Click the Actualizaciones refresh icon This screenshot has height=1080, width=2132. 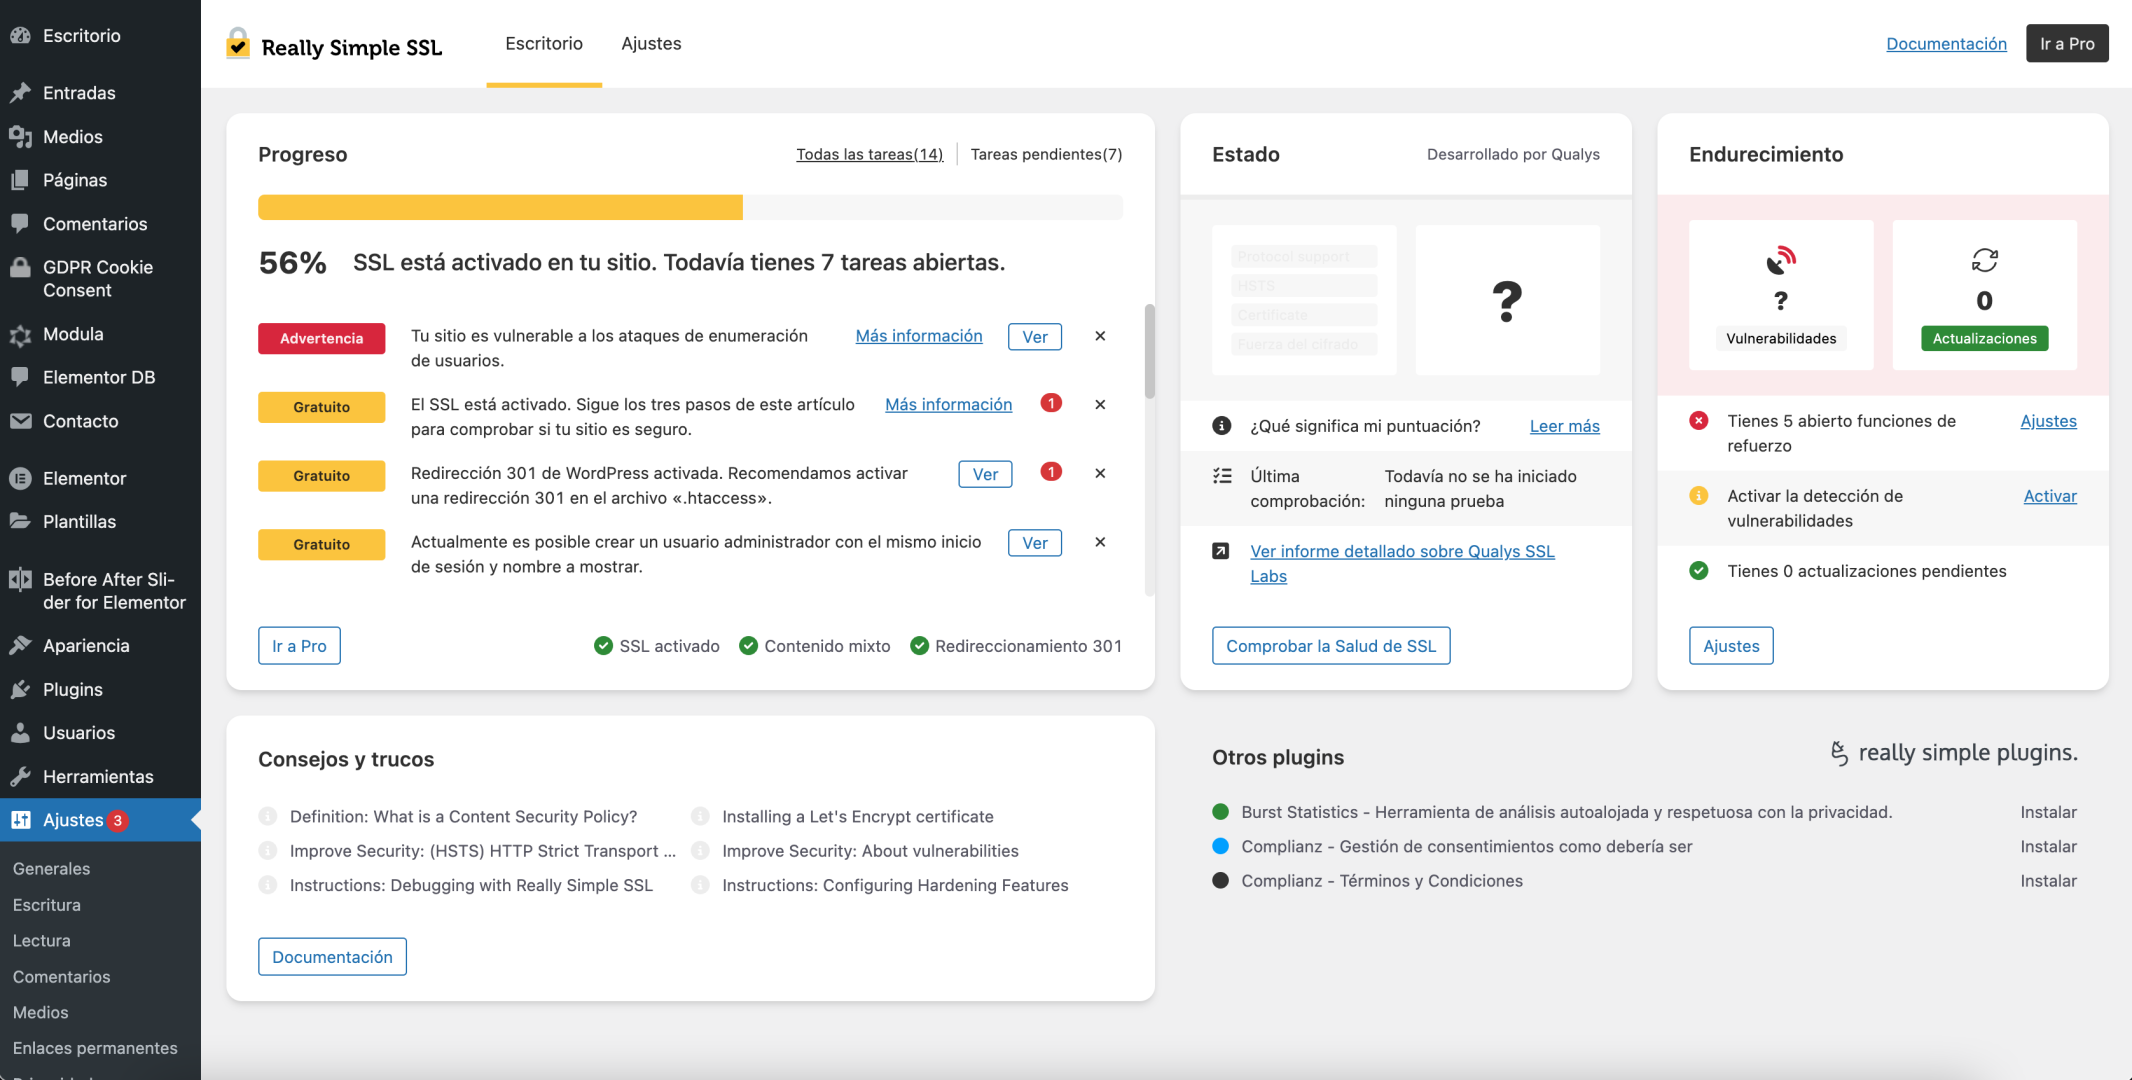coord(1985,260)
